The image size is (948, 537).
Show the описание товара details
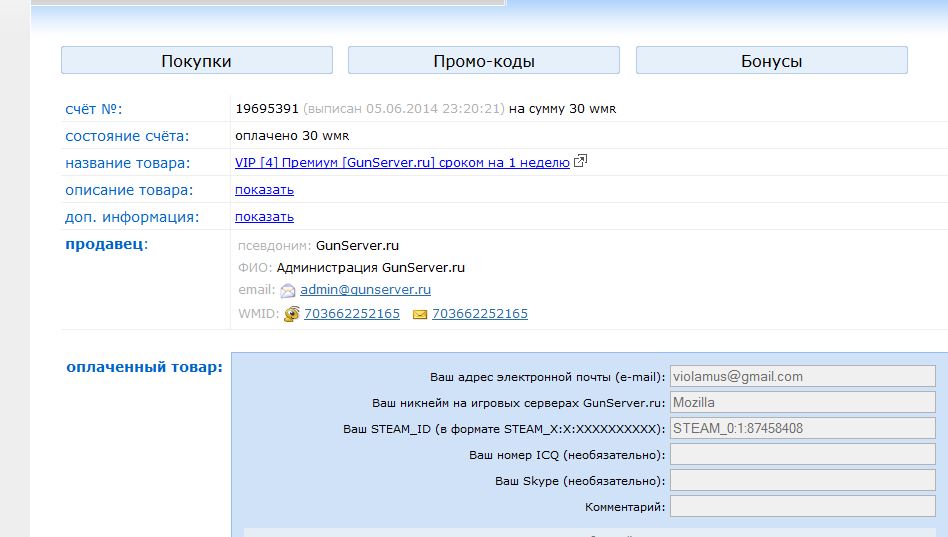(x=264, y=190)
